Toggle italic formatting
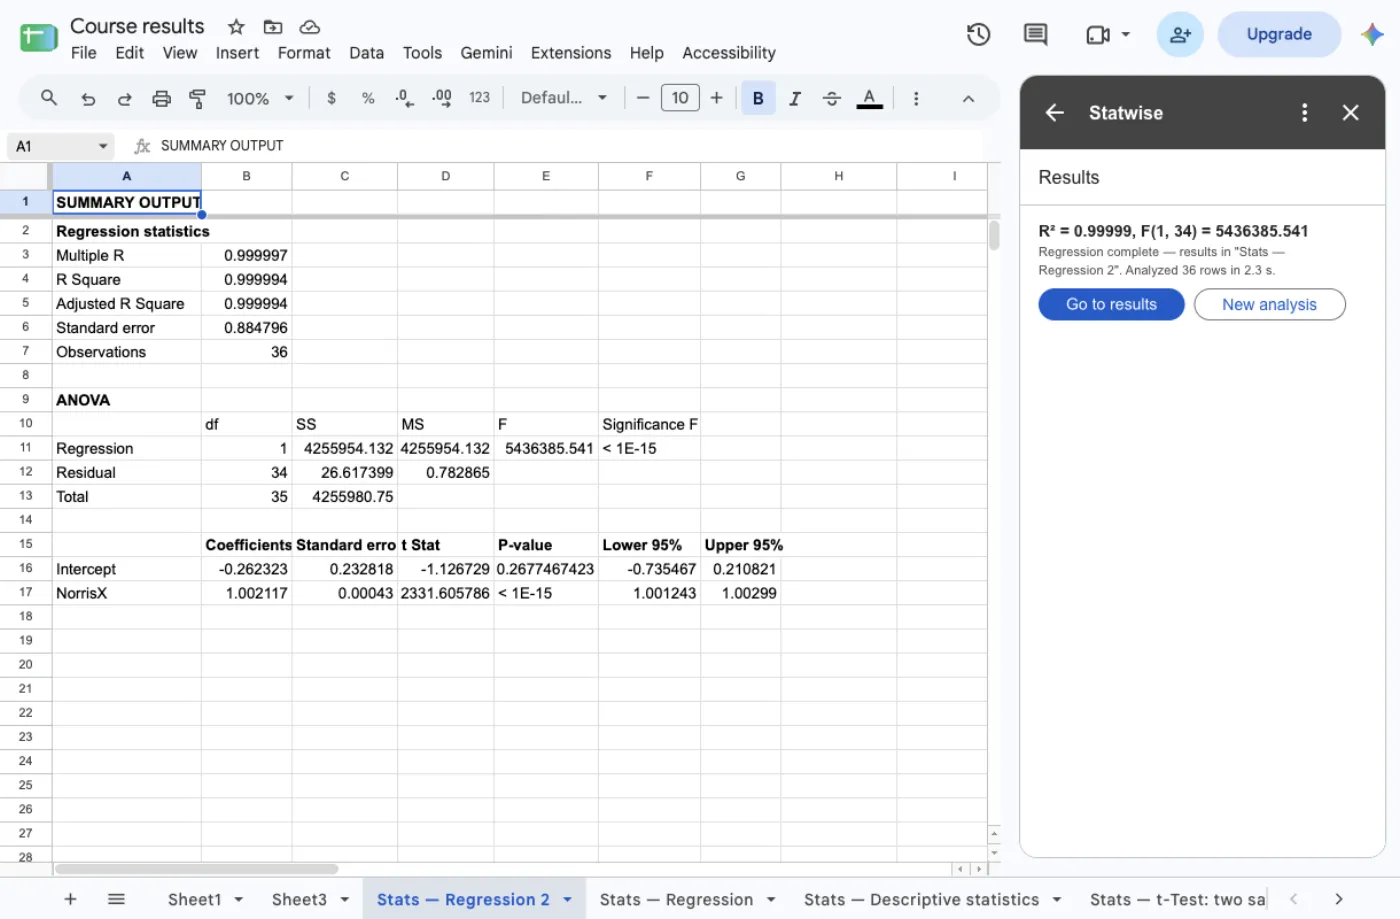The height and width of the screenshot is (919, 1400). click(794, 98)
